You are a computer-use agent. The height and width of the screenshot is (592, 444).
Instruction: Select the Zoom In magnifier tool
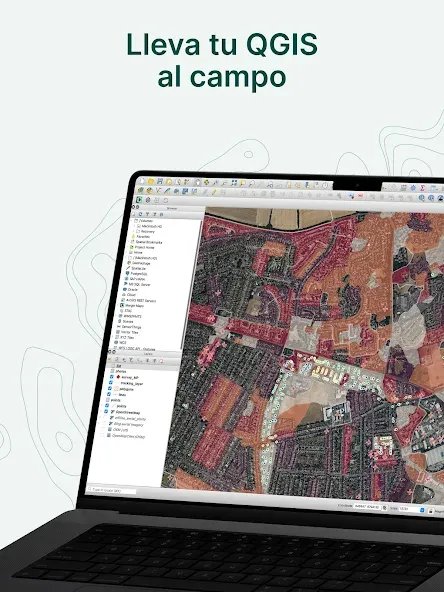215,183
